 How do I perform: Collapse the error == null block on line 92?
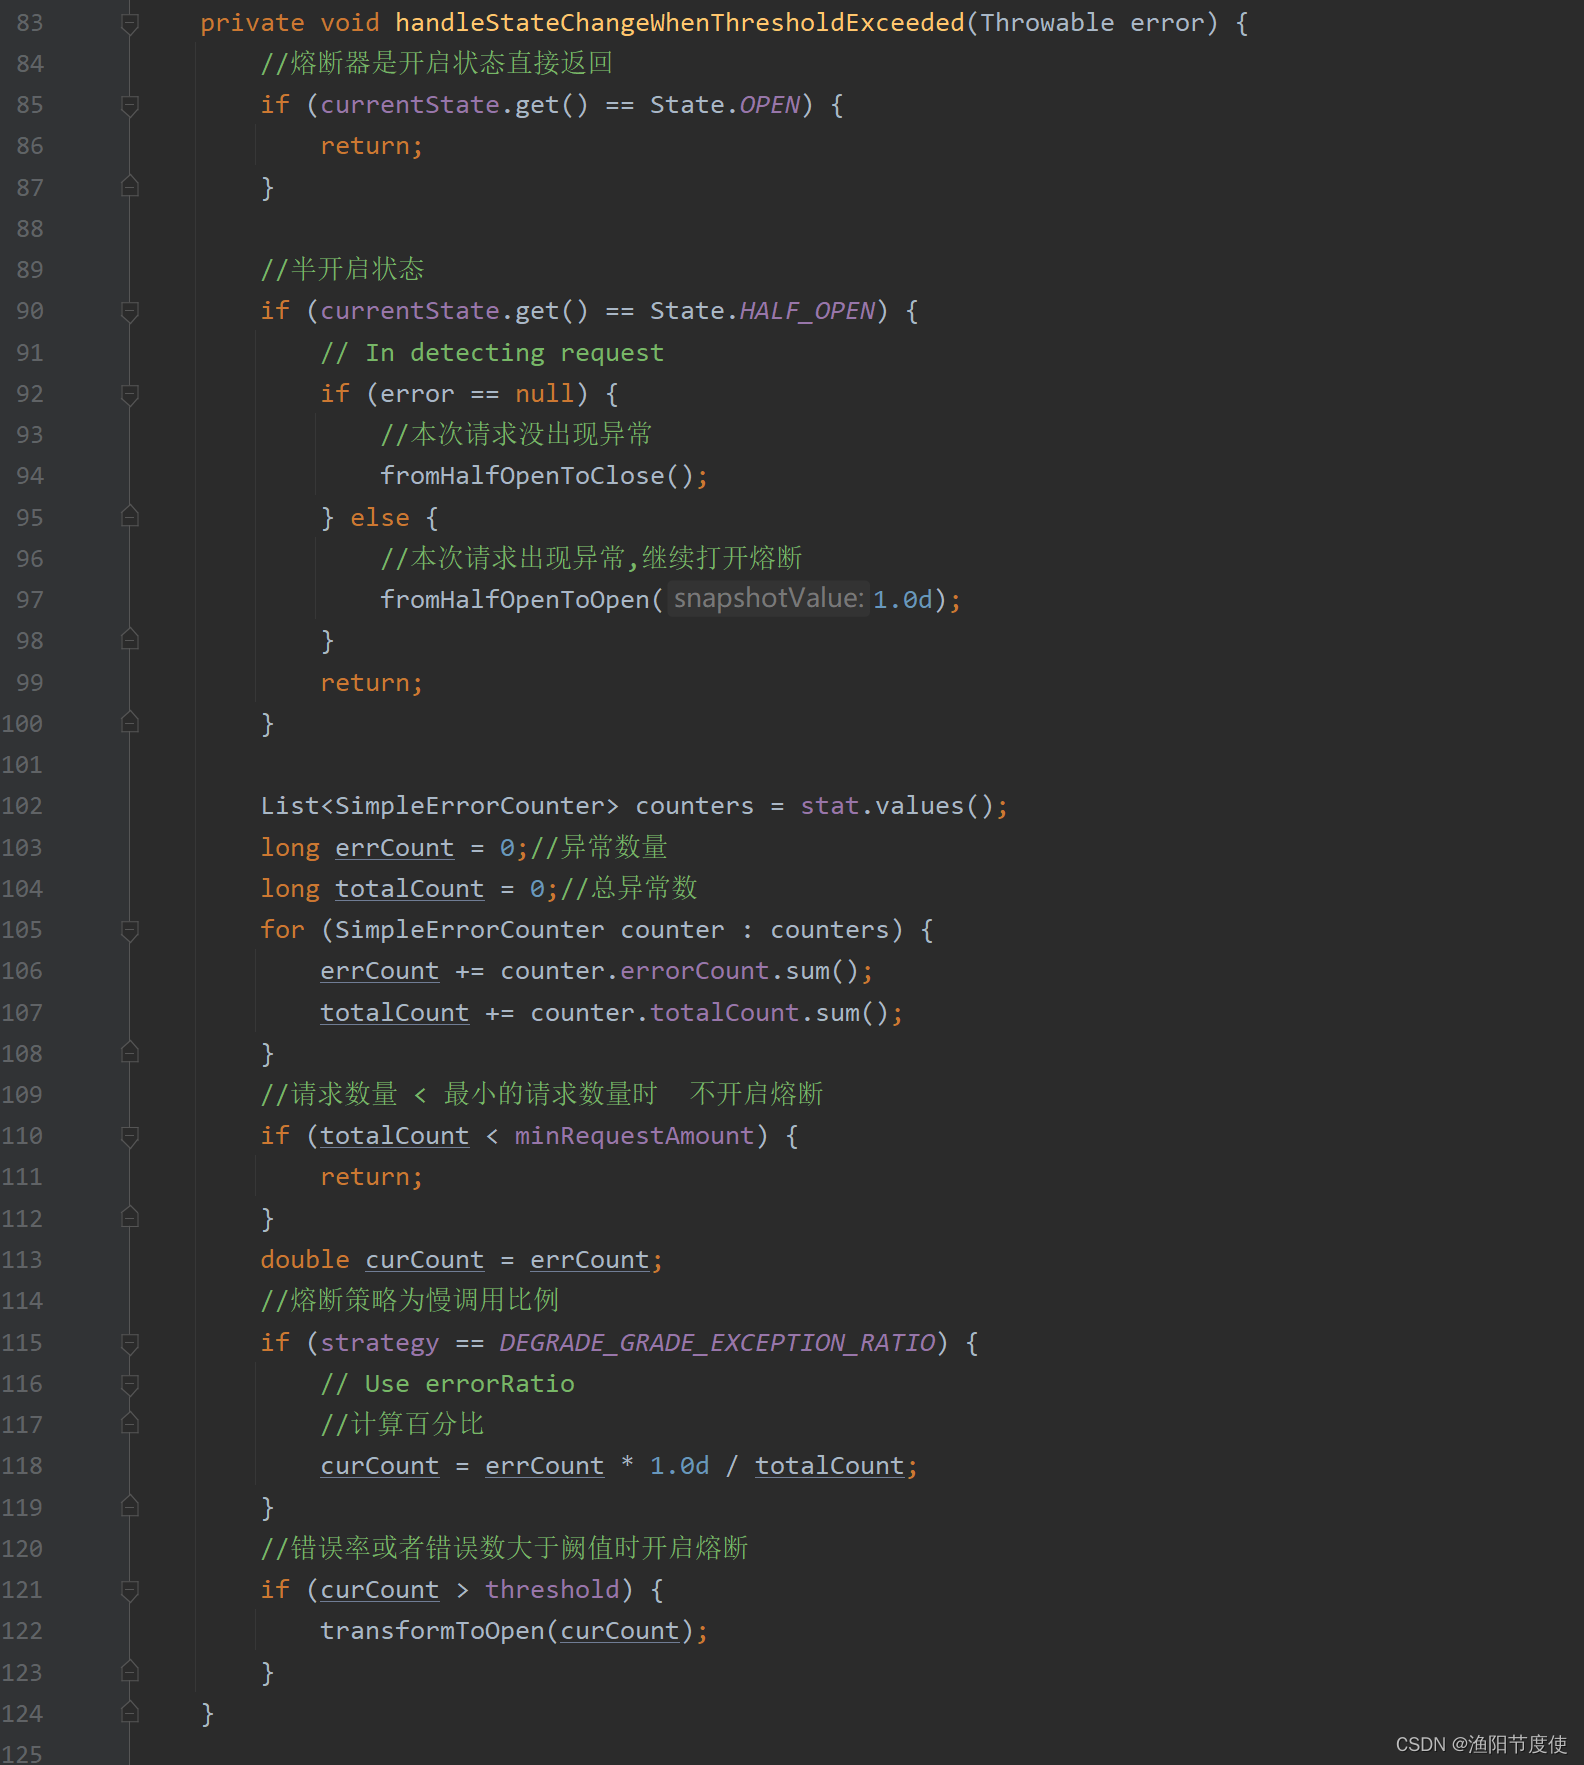[x=130, y=394]
